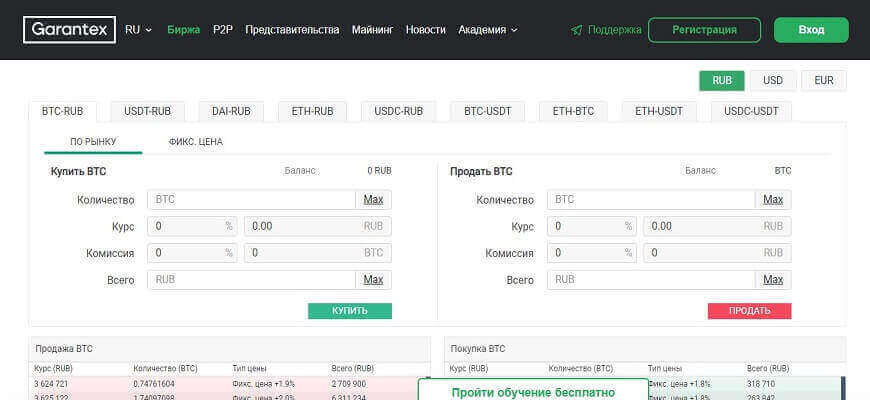
Task: Open the USDT-RUB trading pair tab
Action: point(147,111)
